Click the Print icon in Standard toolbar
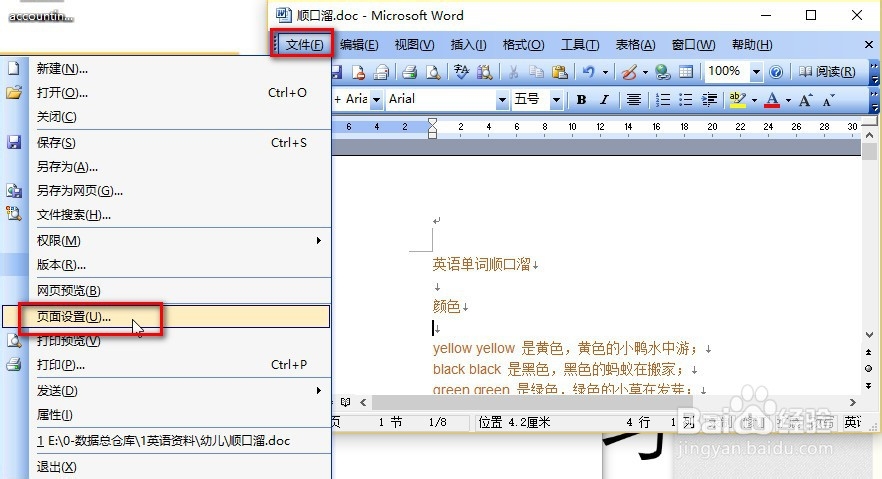The width and height of the screenshot is (882, 479). click(410, 72)
